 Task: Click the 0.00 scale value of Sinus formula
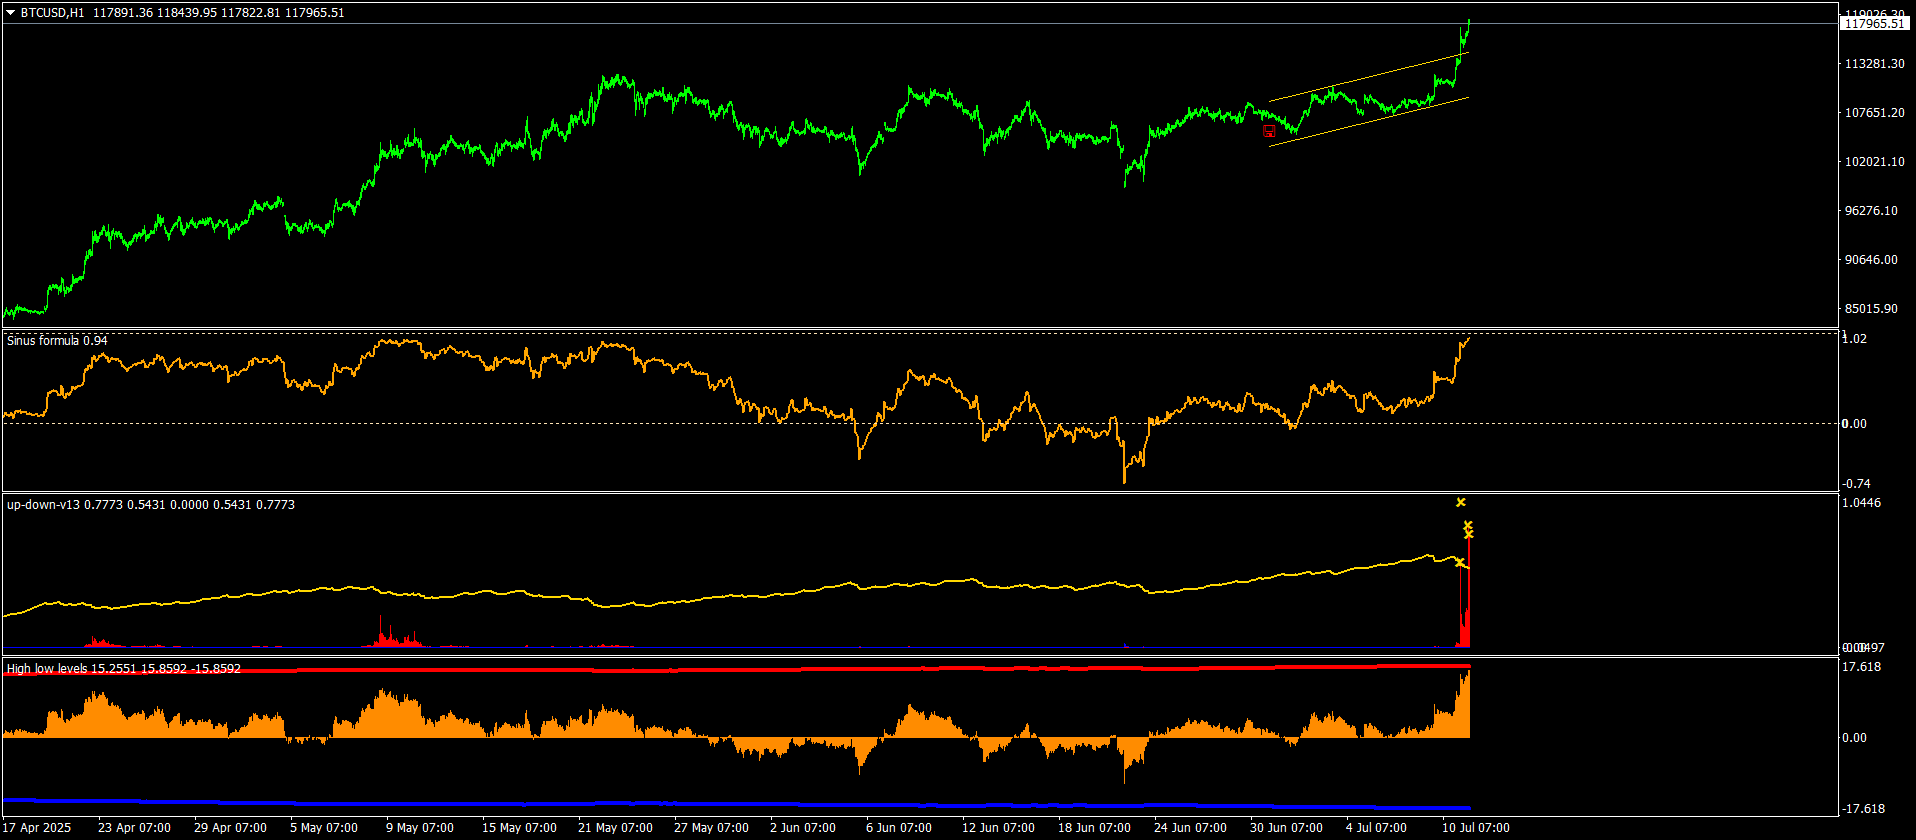click(1855, 423)
